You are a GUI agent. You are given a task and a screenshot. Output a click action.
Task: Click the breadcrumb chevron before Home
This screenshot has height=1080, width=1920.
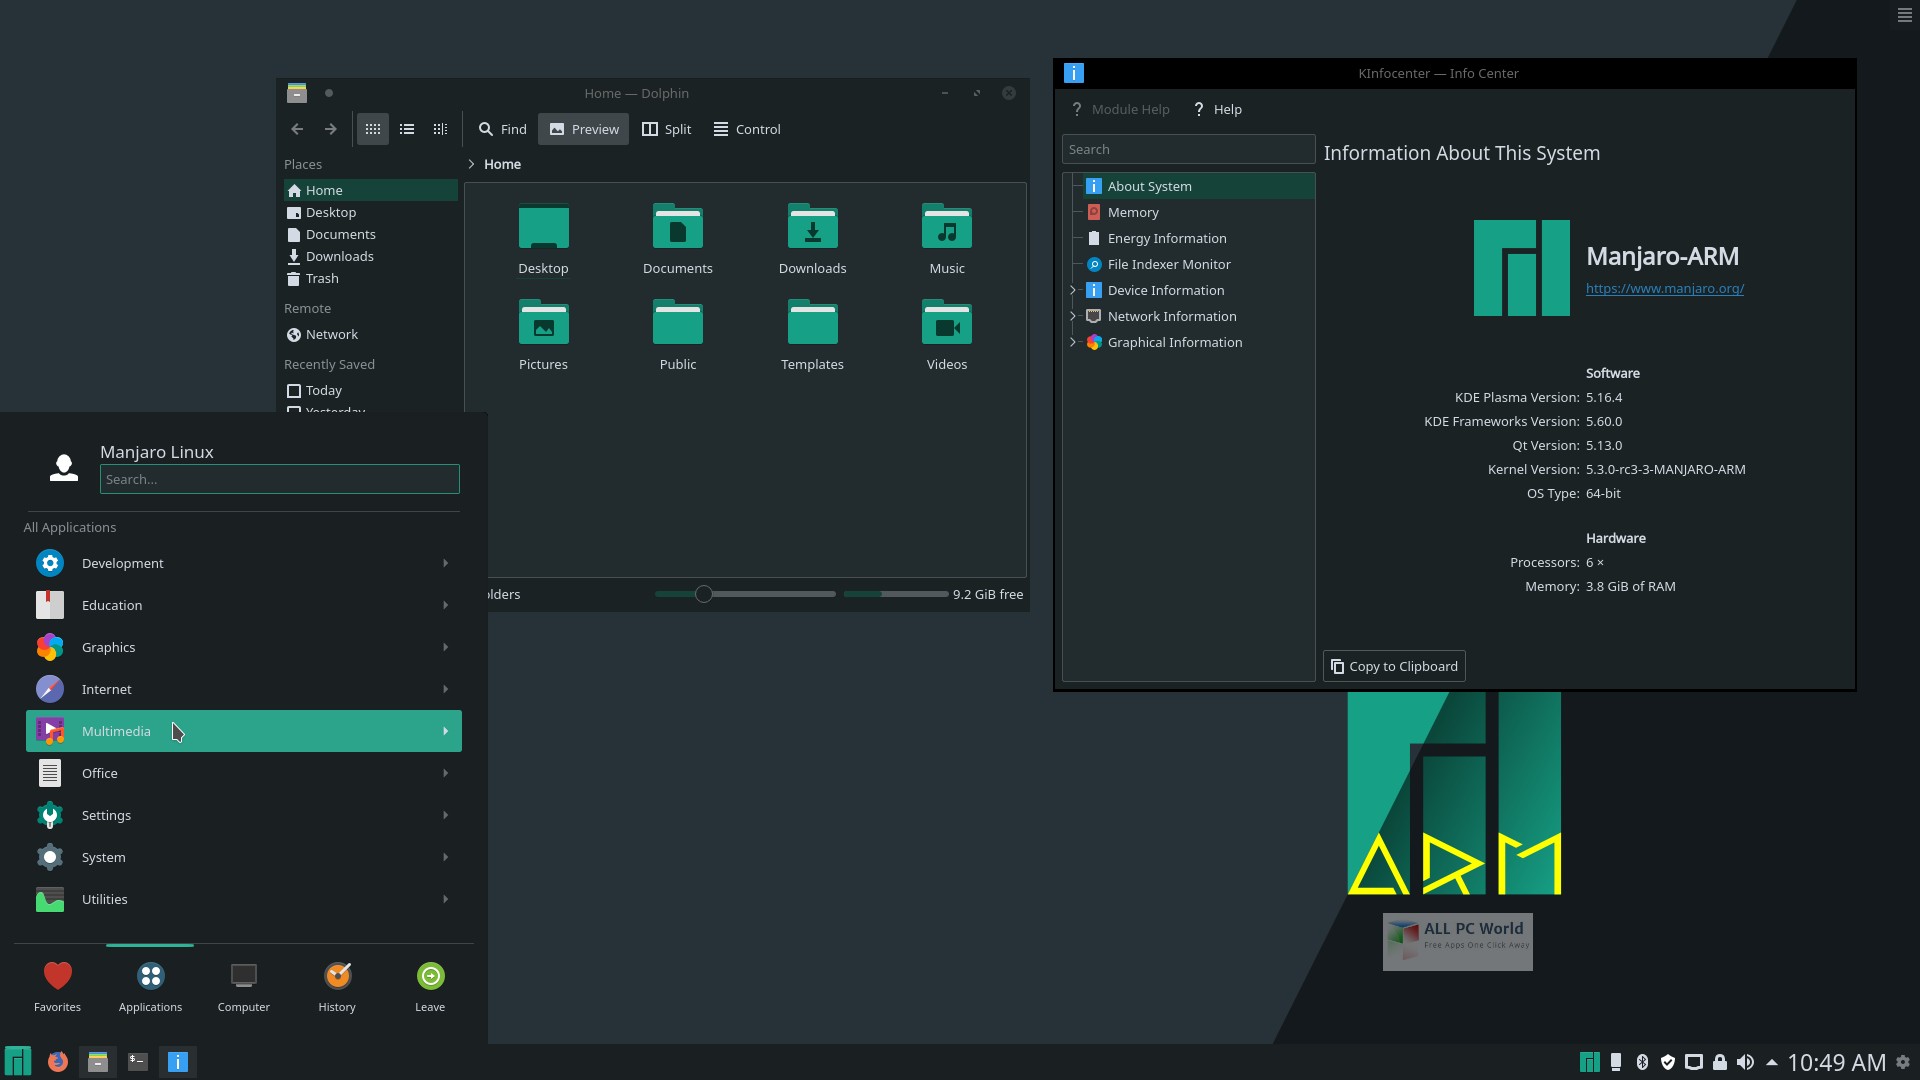[471, 164]
